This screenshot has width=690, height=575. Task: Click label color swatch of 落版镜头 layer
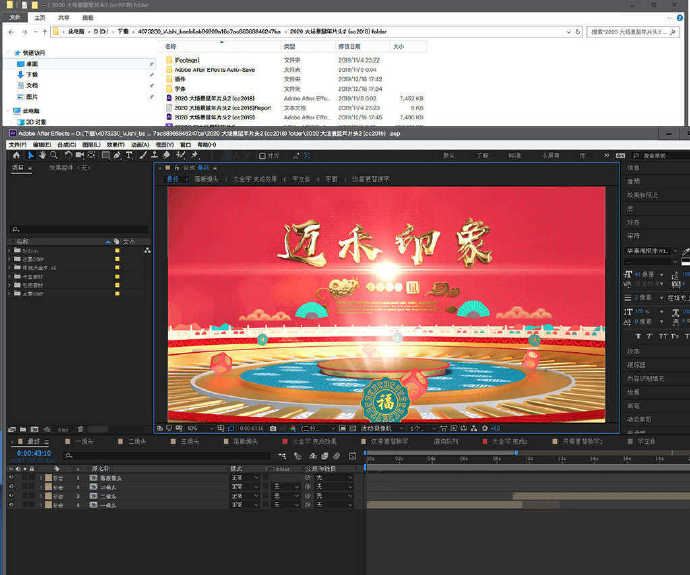click(x=49, y=478)
